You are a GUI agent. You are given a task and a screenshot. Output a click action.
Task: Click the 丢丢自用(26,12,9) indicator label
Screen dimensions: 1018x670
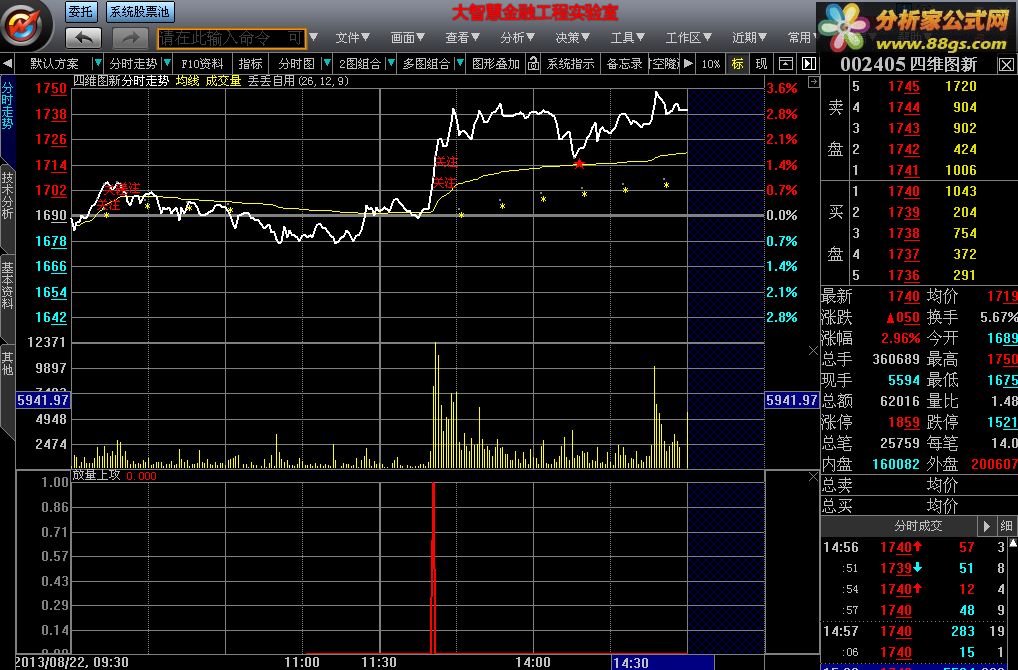pos(298,81)
